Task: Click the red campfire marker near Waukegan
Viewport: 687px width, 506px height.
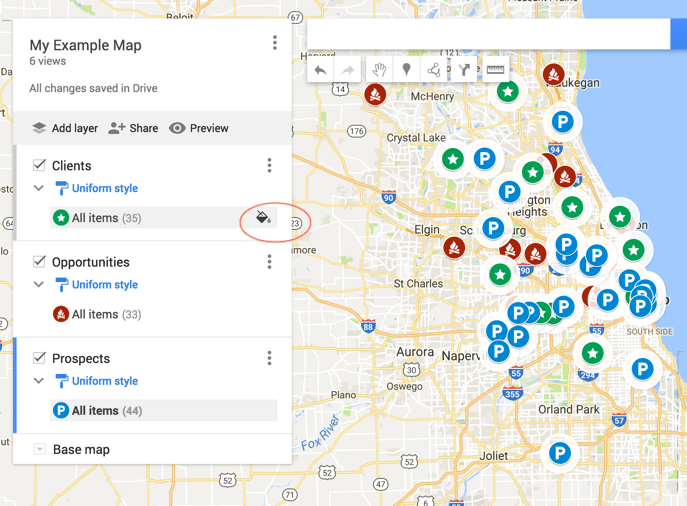Action: click(553, 74)
